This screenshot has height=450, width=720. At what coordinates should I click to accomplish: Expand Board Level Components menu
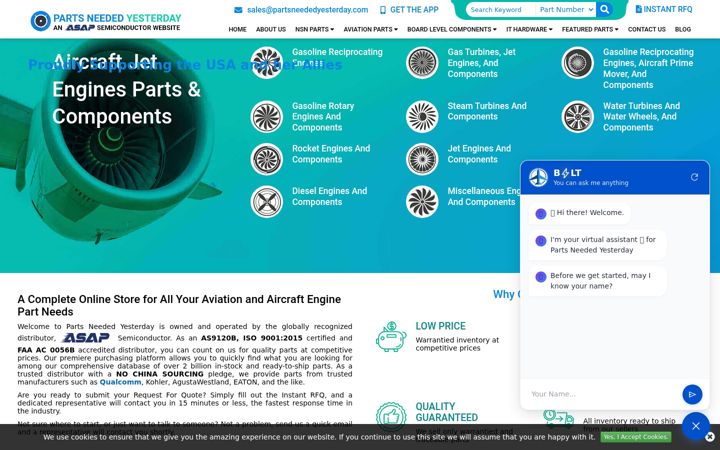452,29
